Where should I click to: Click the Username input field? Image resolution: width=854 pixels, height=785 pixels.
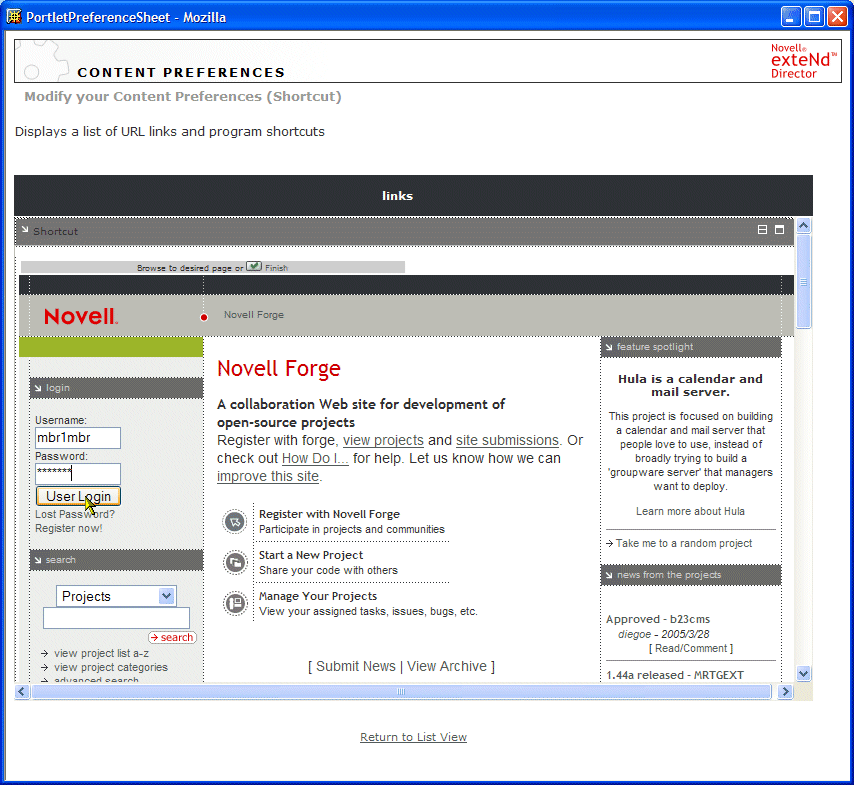[x=78, y=437]
